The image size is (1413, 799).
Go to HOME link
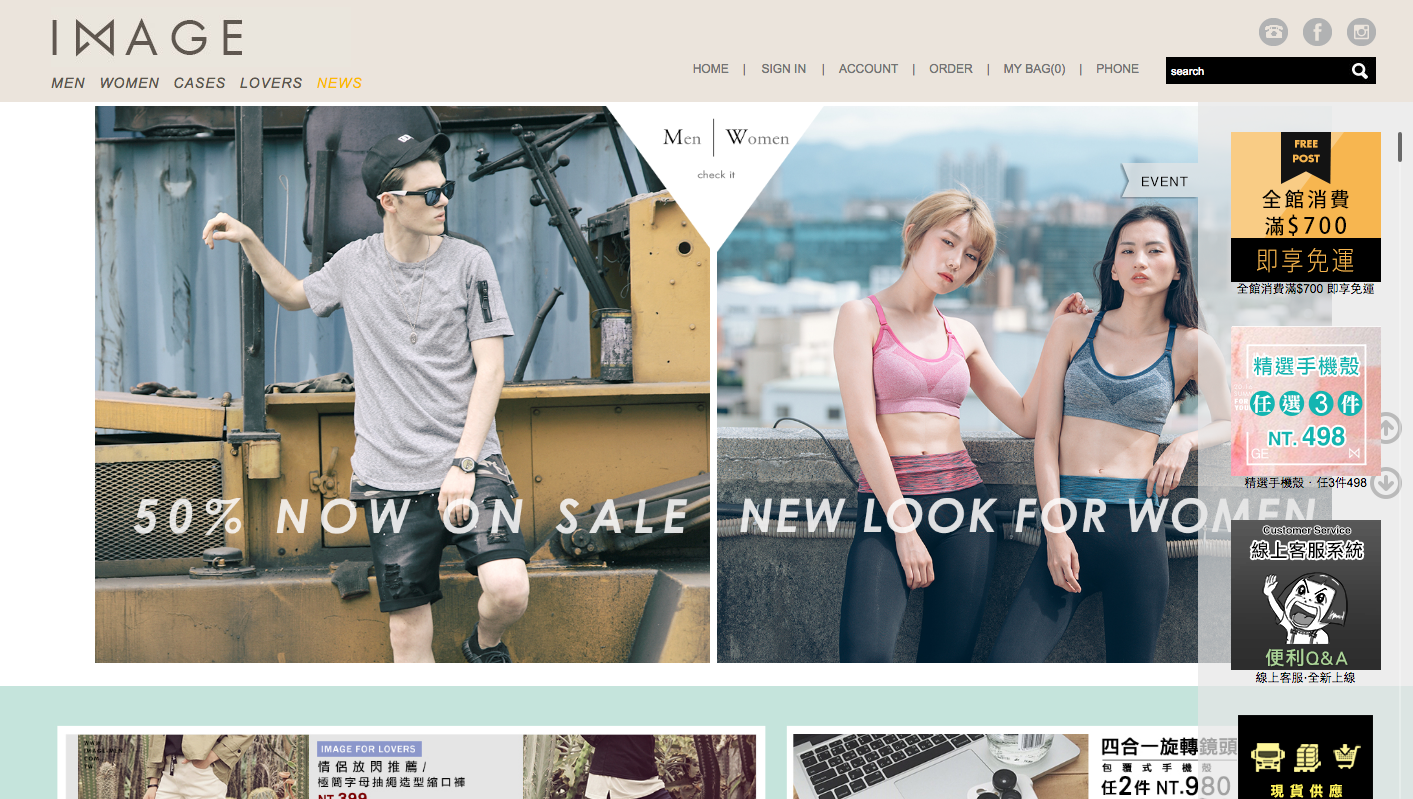pyautogui.click(x=711, y=69)
